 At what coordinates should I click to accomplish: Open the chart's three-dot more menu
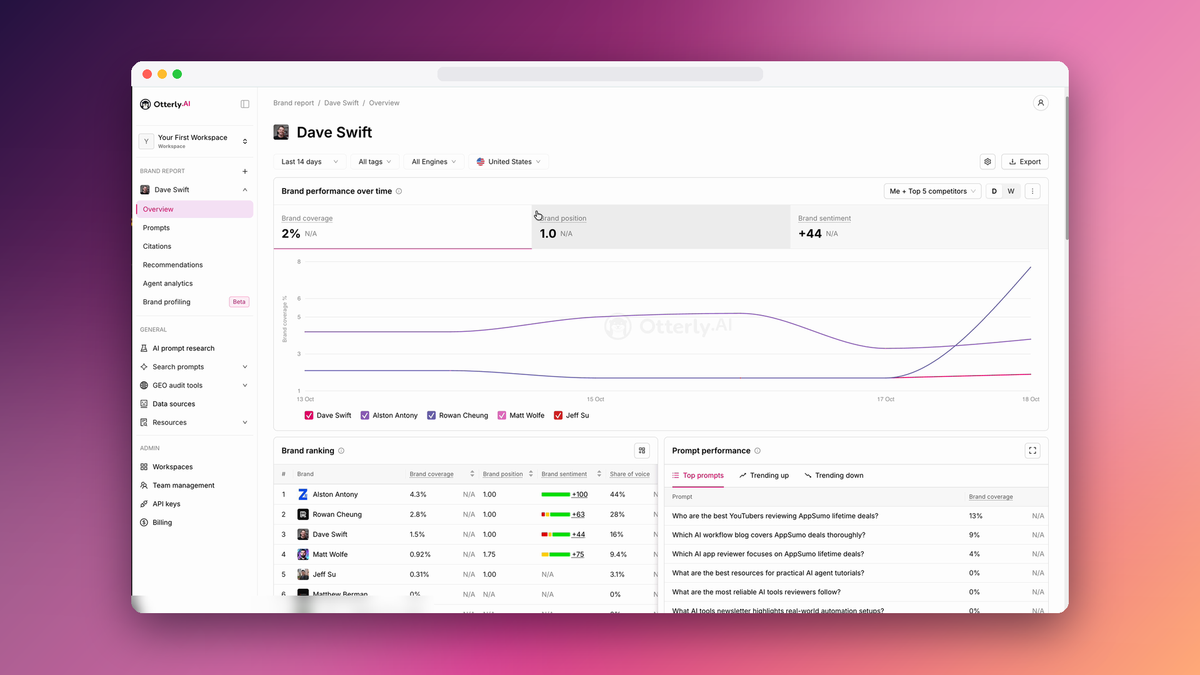pyautogui.click(x=1033, y=191)
